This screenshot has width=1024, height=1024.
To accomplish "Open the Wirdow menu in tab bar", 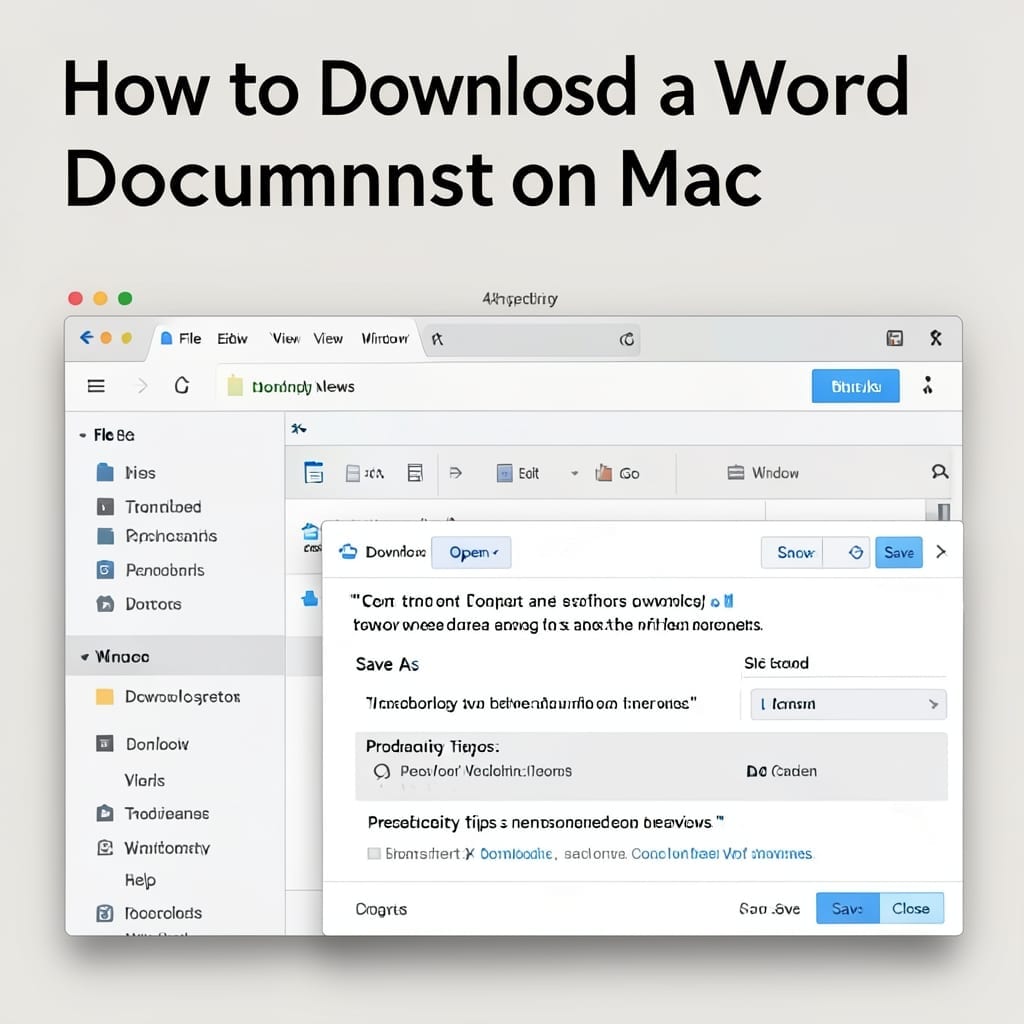I will (385, 338).
